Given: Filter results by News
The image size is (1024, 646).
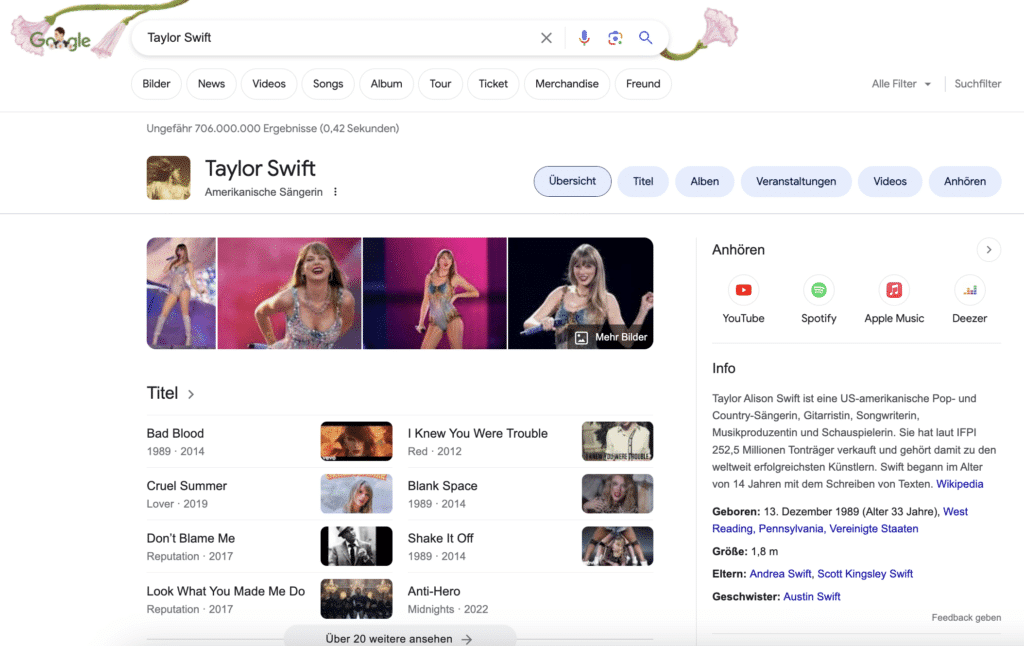Looking at the screenshot, I should 211,84.
